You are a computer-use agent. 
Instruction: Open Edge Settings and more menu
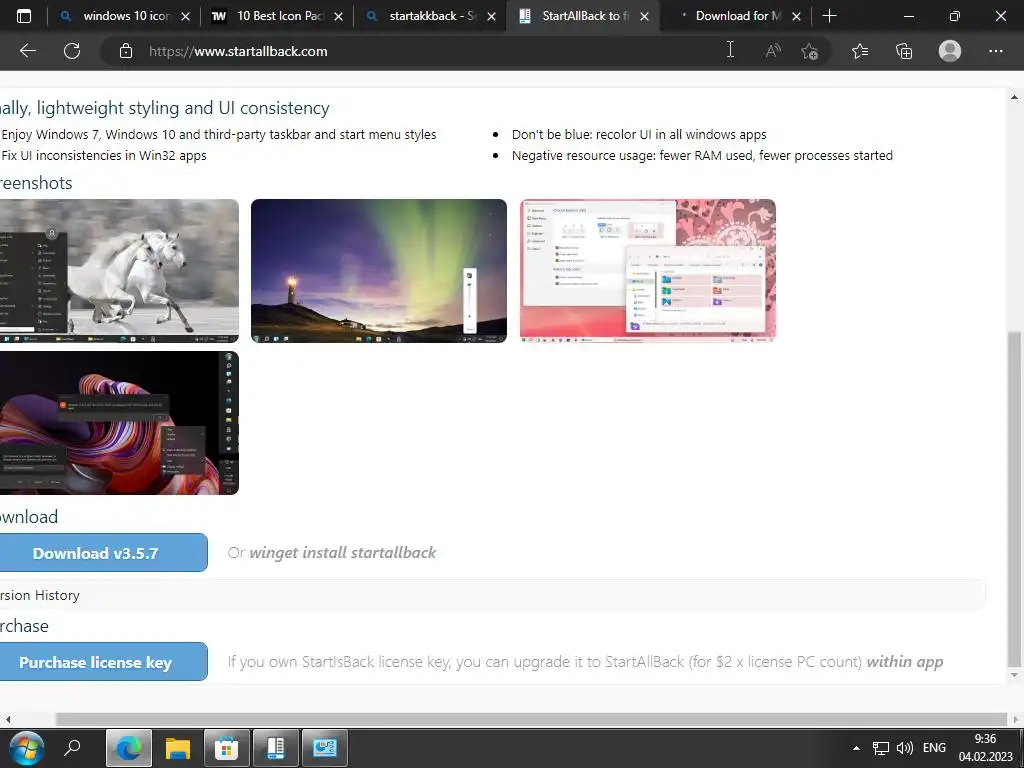tap(995, 51)
